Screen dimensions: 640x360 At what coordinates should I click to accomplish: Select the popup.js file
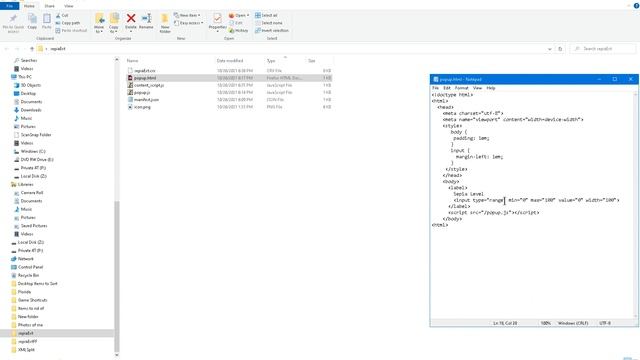pyautogui.click(x=142, y=93)
